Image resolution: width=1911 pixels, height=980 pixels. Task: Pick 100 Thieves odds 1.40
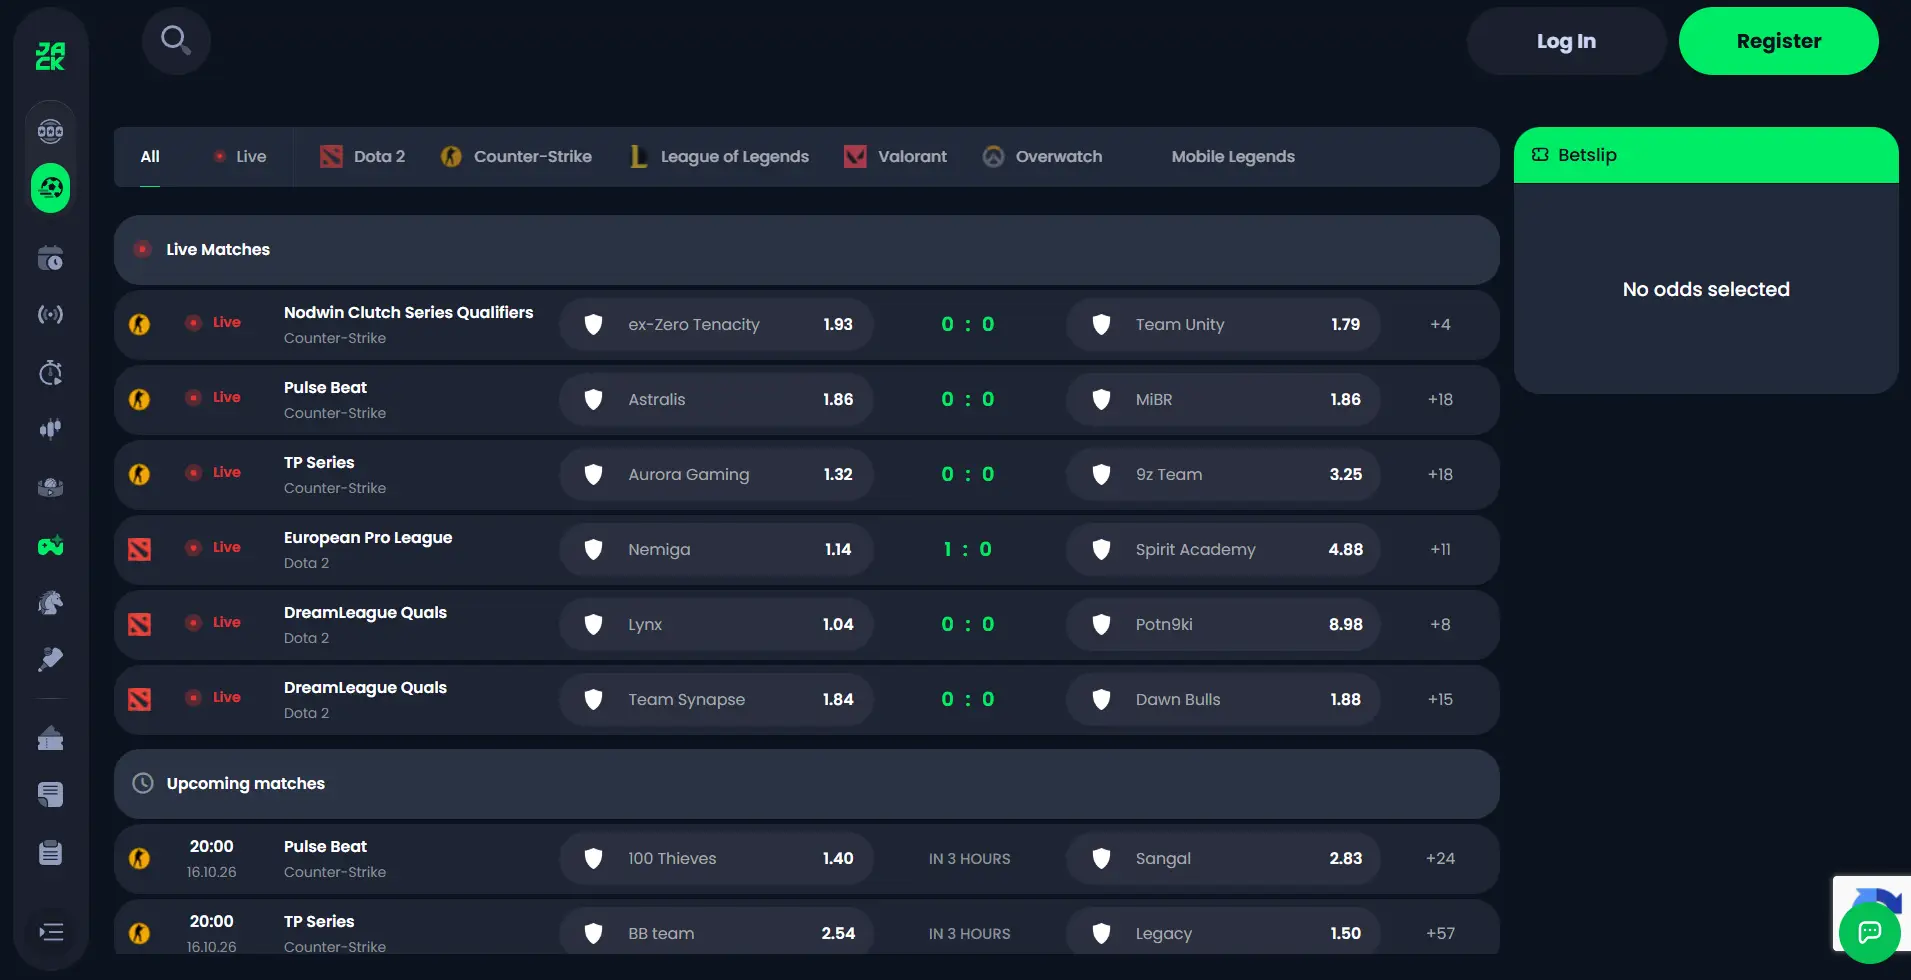coord(716,858)
